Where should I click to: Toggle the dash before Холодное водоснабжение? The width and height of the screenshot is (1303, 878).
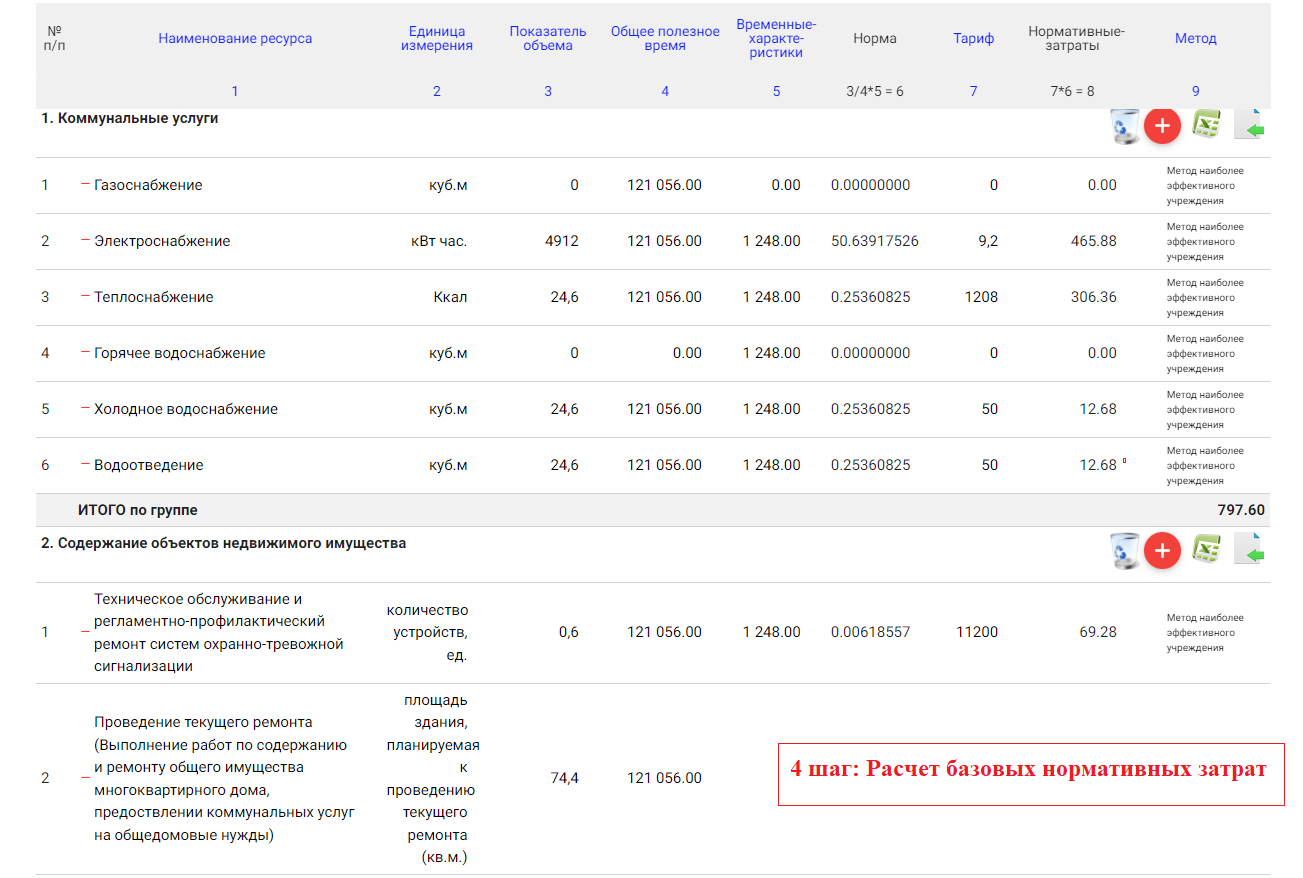coord(85,408)
